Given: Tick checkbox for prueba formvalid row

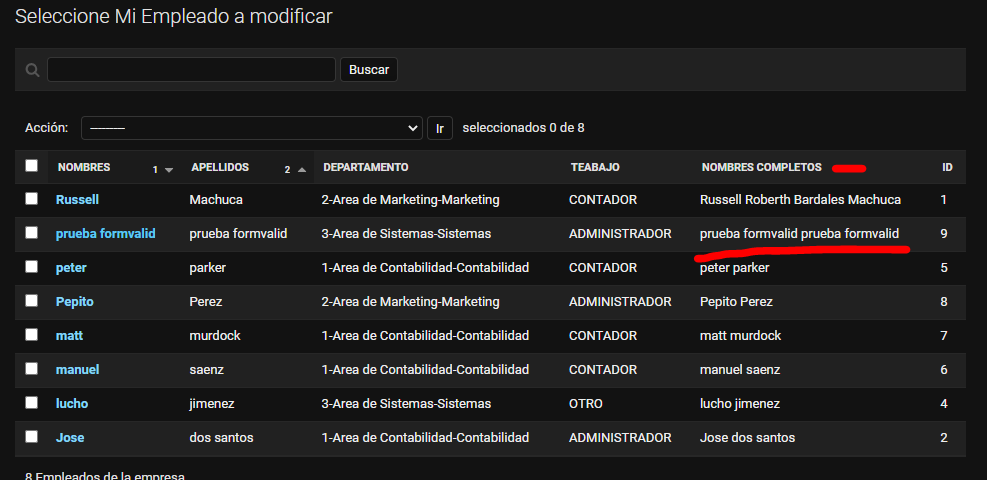Looking at the screenshot, I should coord(32,233).
